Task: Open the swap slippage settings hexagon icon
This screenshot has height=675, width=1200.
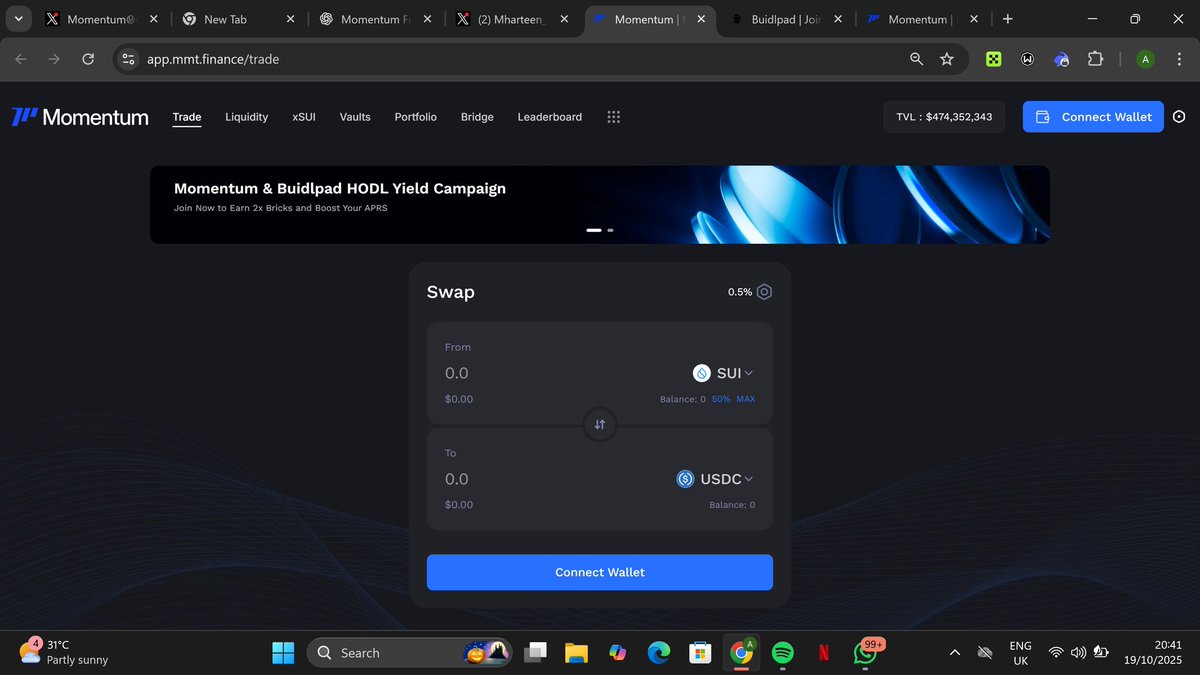Action: [x=764, y=292]
